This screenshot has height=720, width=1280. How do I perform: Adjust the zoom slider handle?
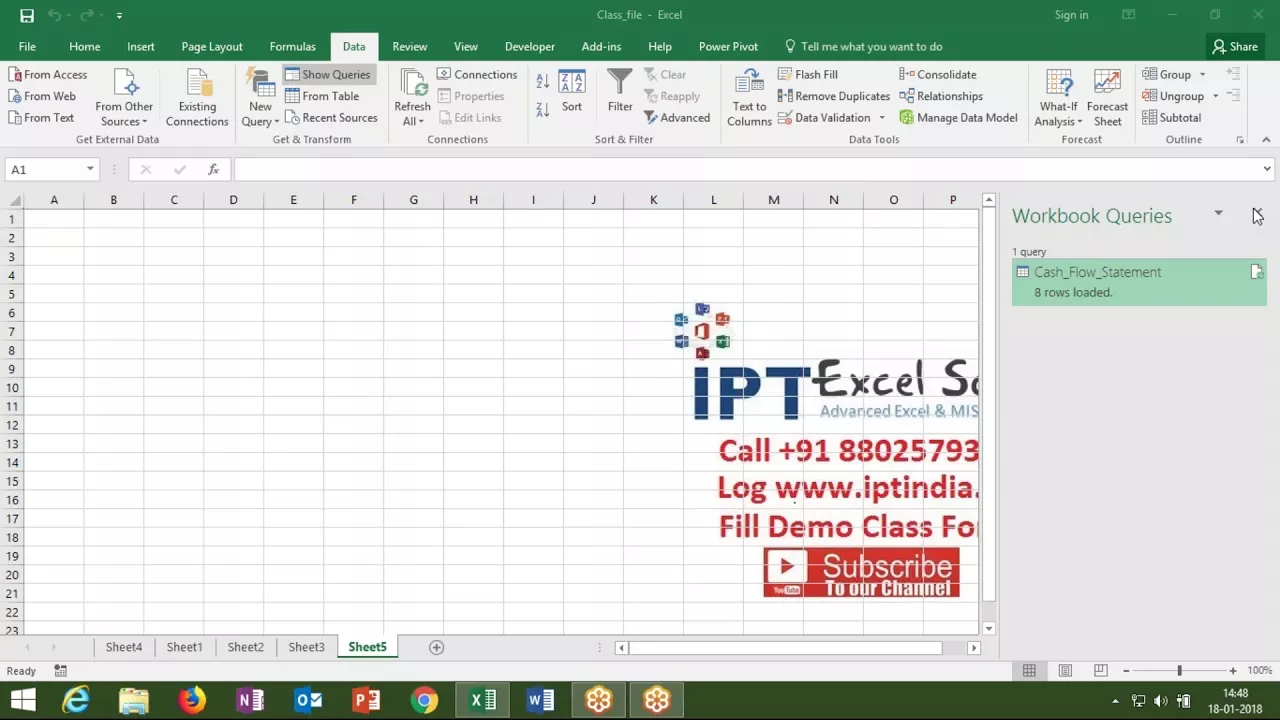point(1179,670)
